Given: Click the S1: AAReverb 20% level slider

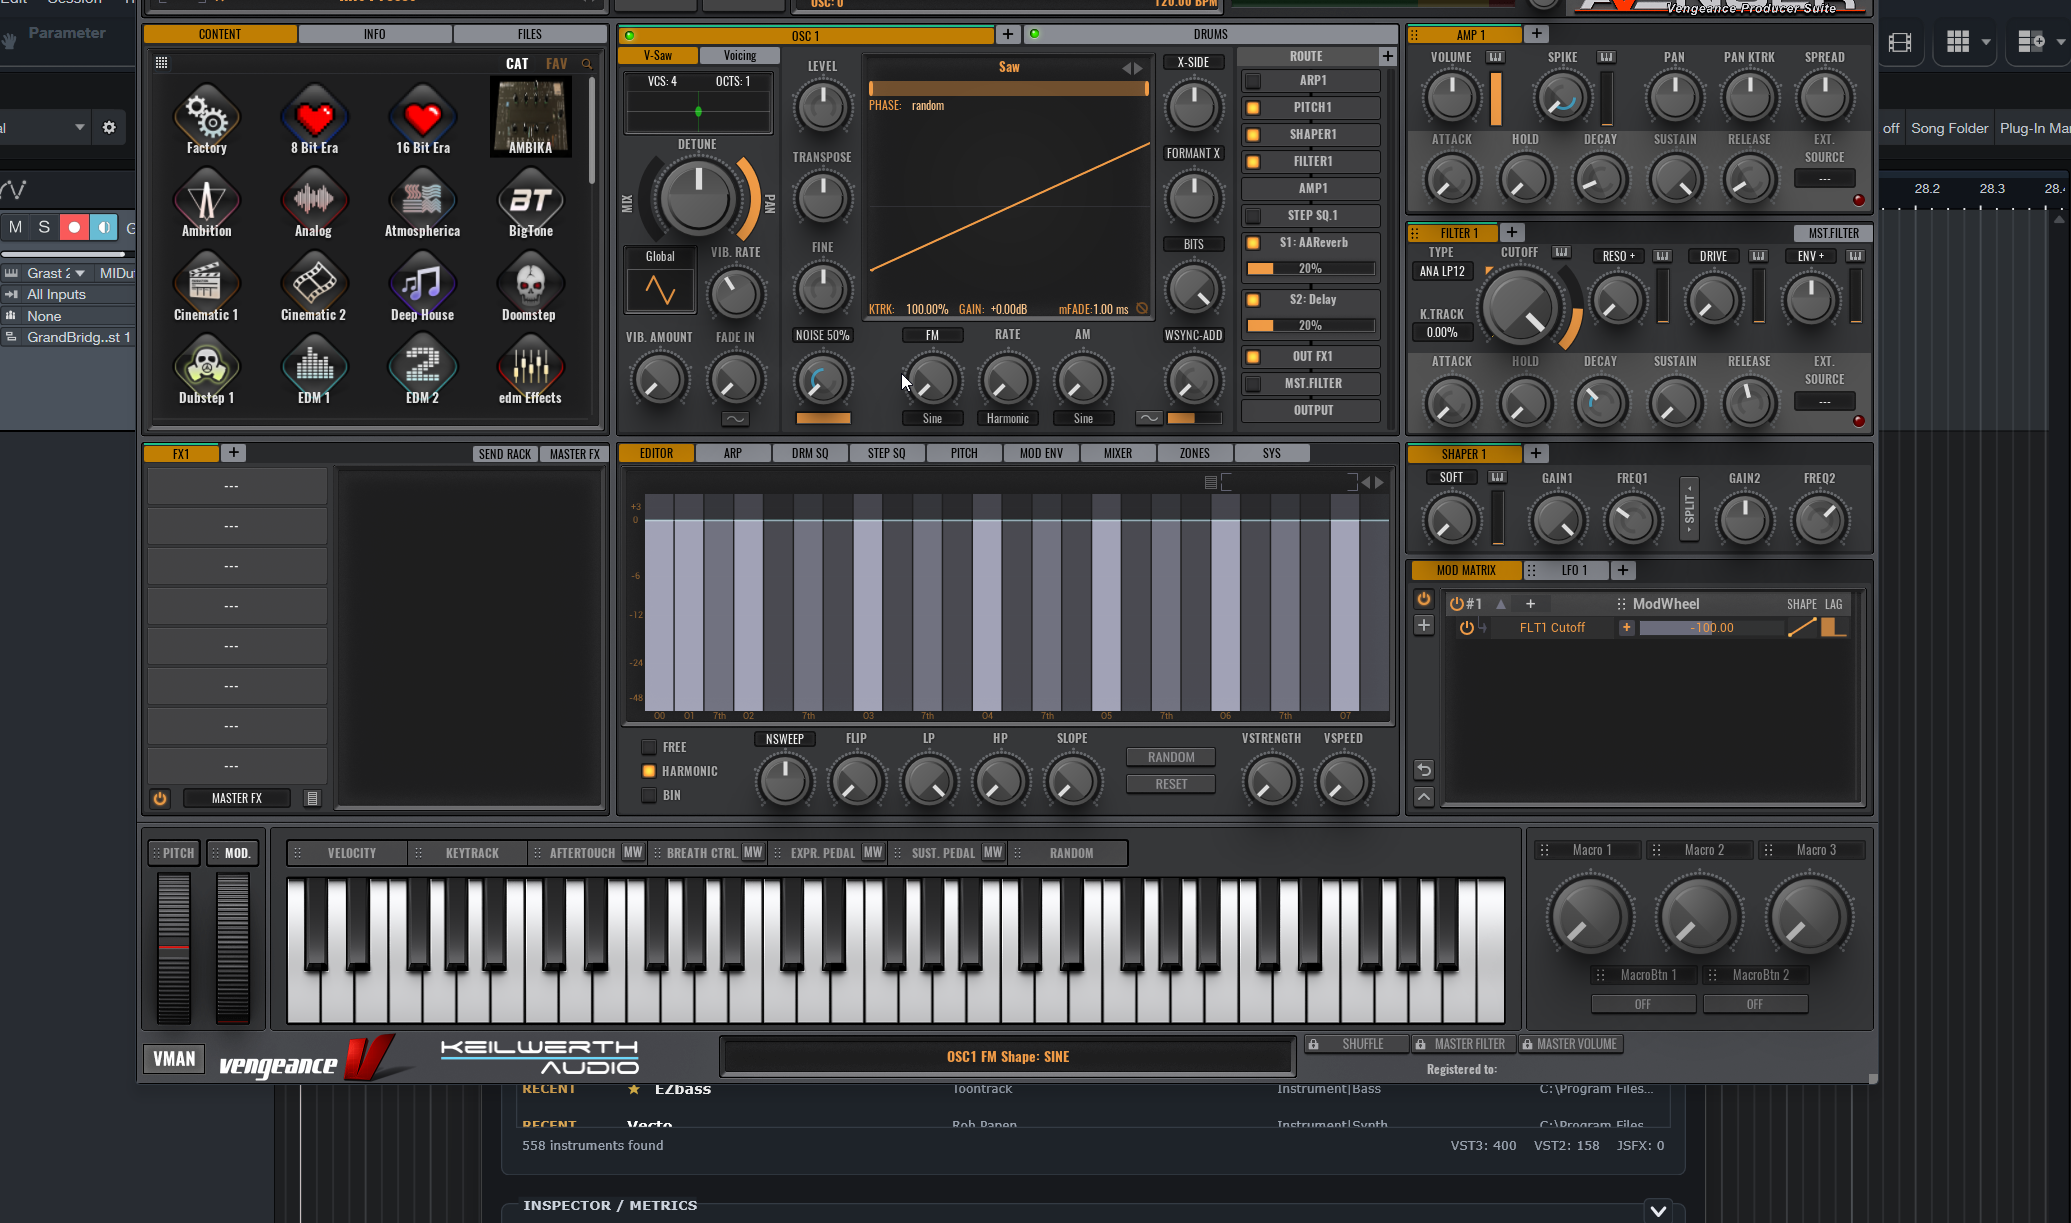Looking at the screenshot, I should pos(1310,269).
